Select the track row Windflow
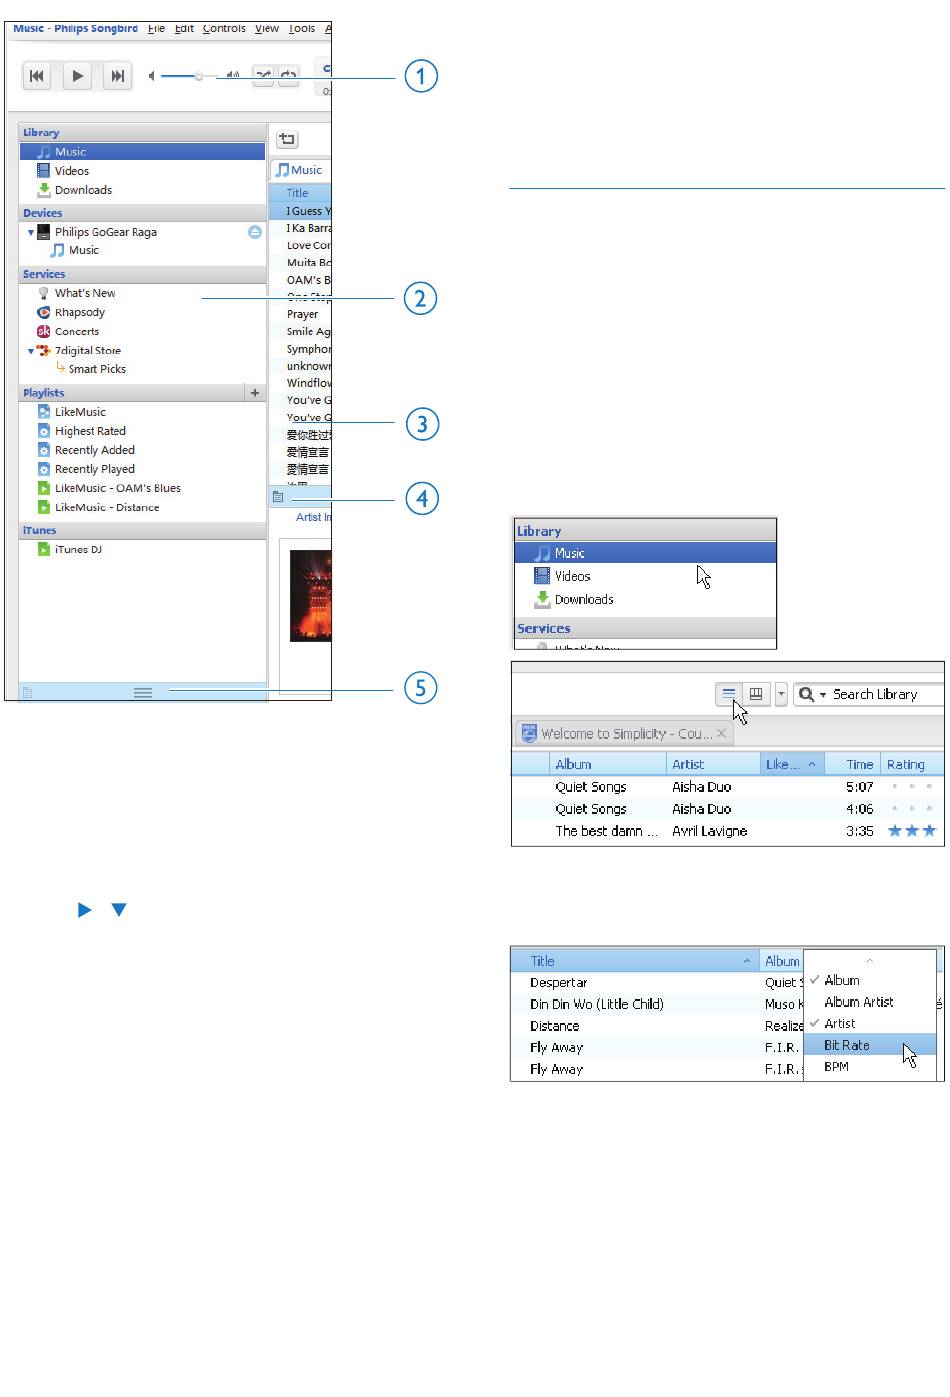Image resolution: width=950 pixels, height=1397 pixels. click(x=300, y=383)
